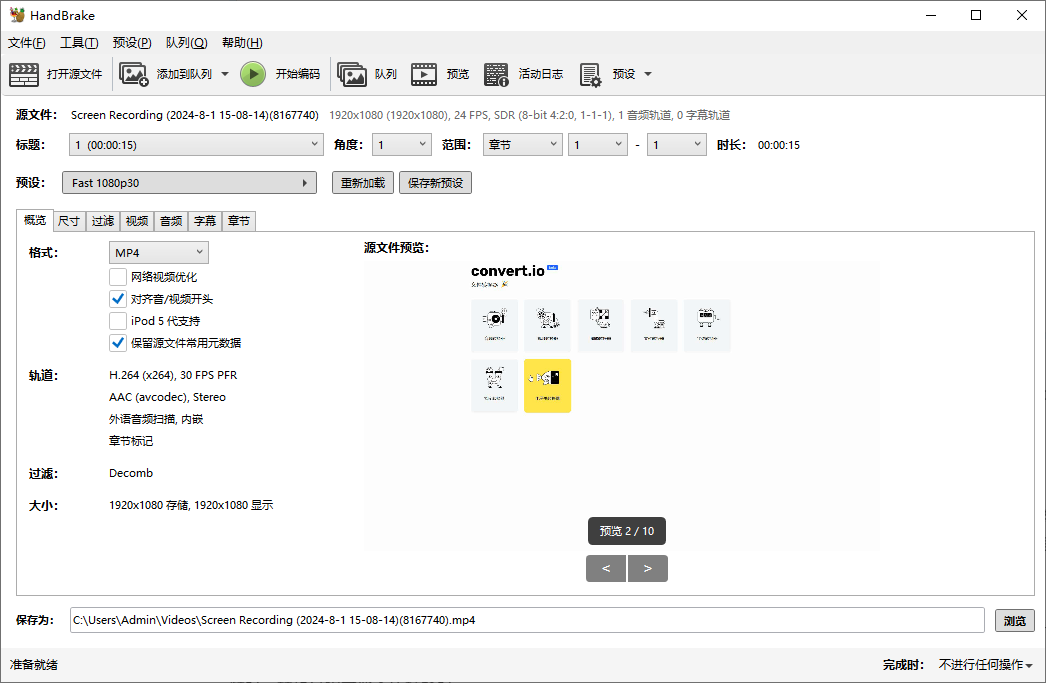This screenshot has height=683, width=1046.
Task: Open the start chapter dropdown
Action: click(x=598, y=145)
